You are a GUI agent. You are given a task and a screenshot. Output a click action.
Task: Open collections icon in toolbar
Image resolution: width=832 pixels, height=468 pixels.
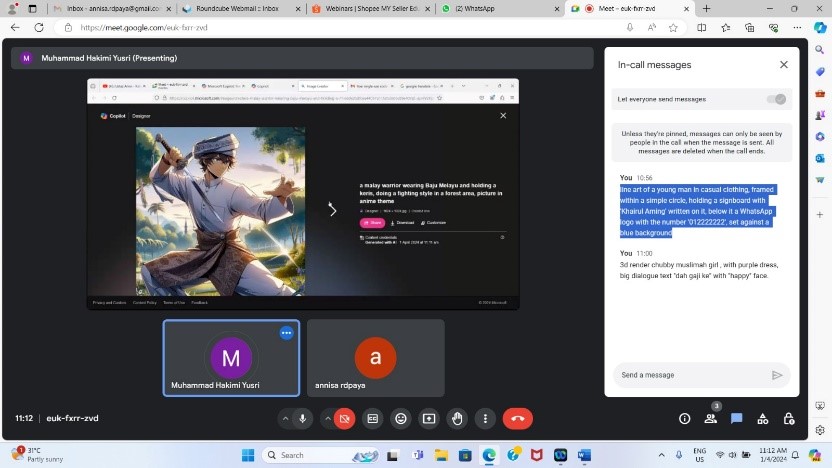coord(749,28)
